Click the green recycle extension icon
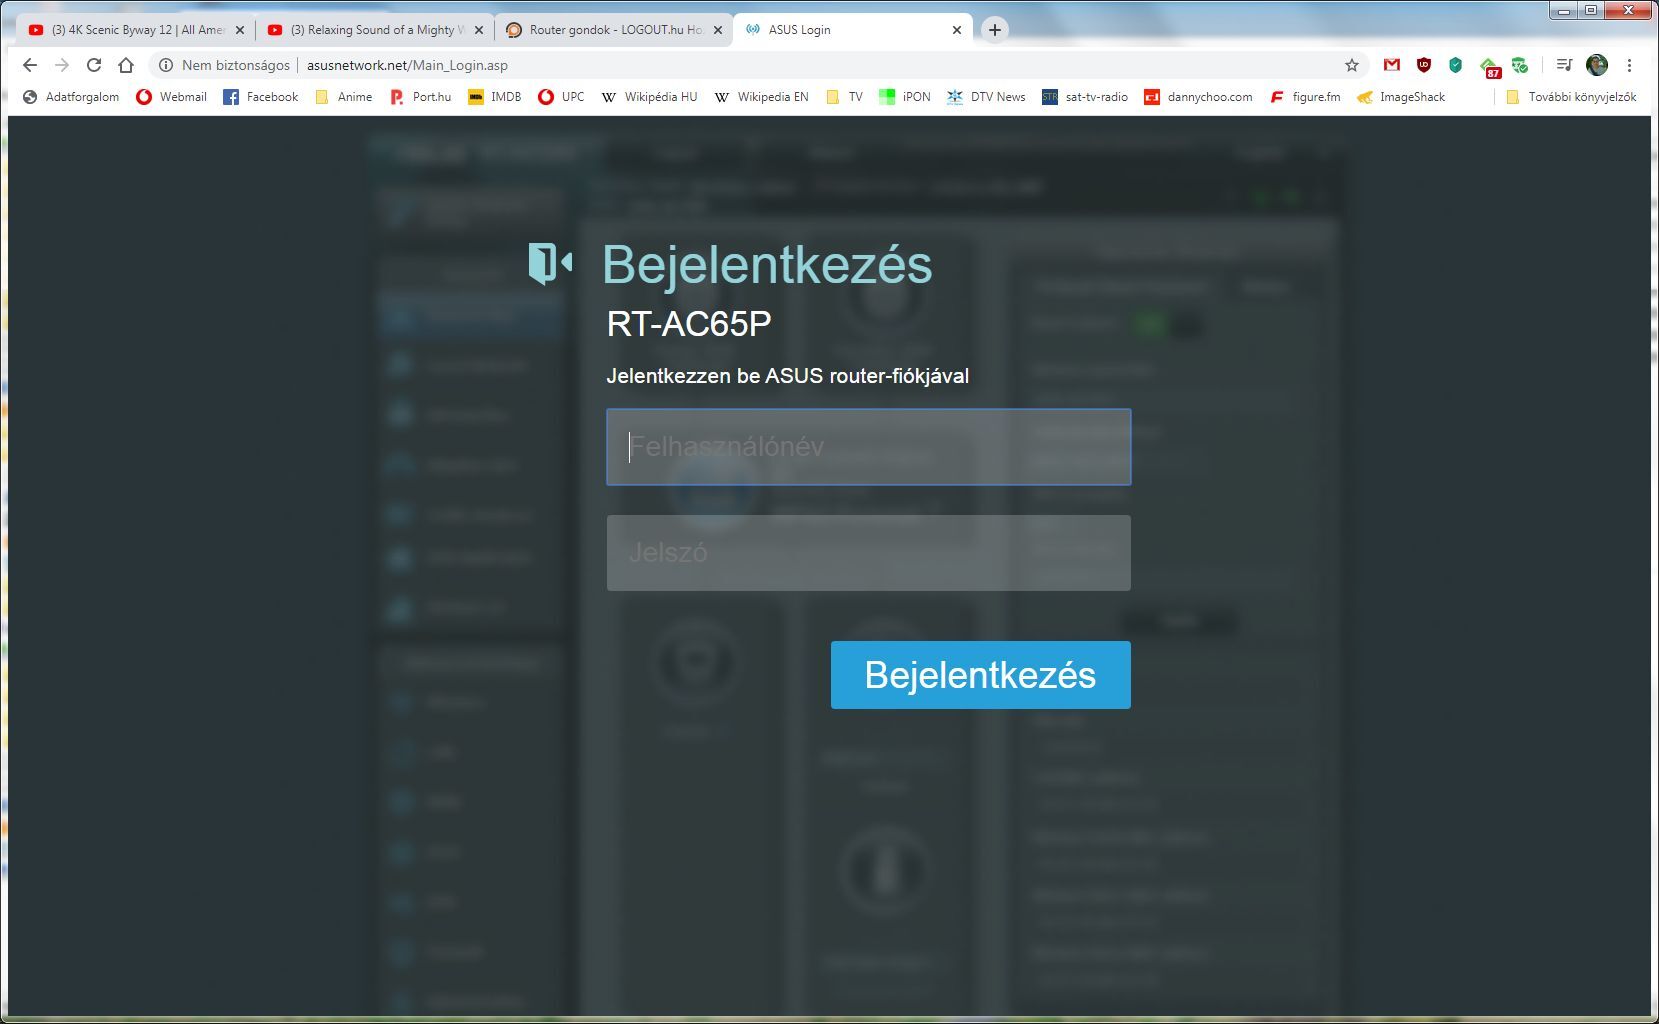 (x=1520, y=65)
